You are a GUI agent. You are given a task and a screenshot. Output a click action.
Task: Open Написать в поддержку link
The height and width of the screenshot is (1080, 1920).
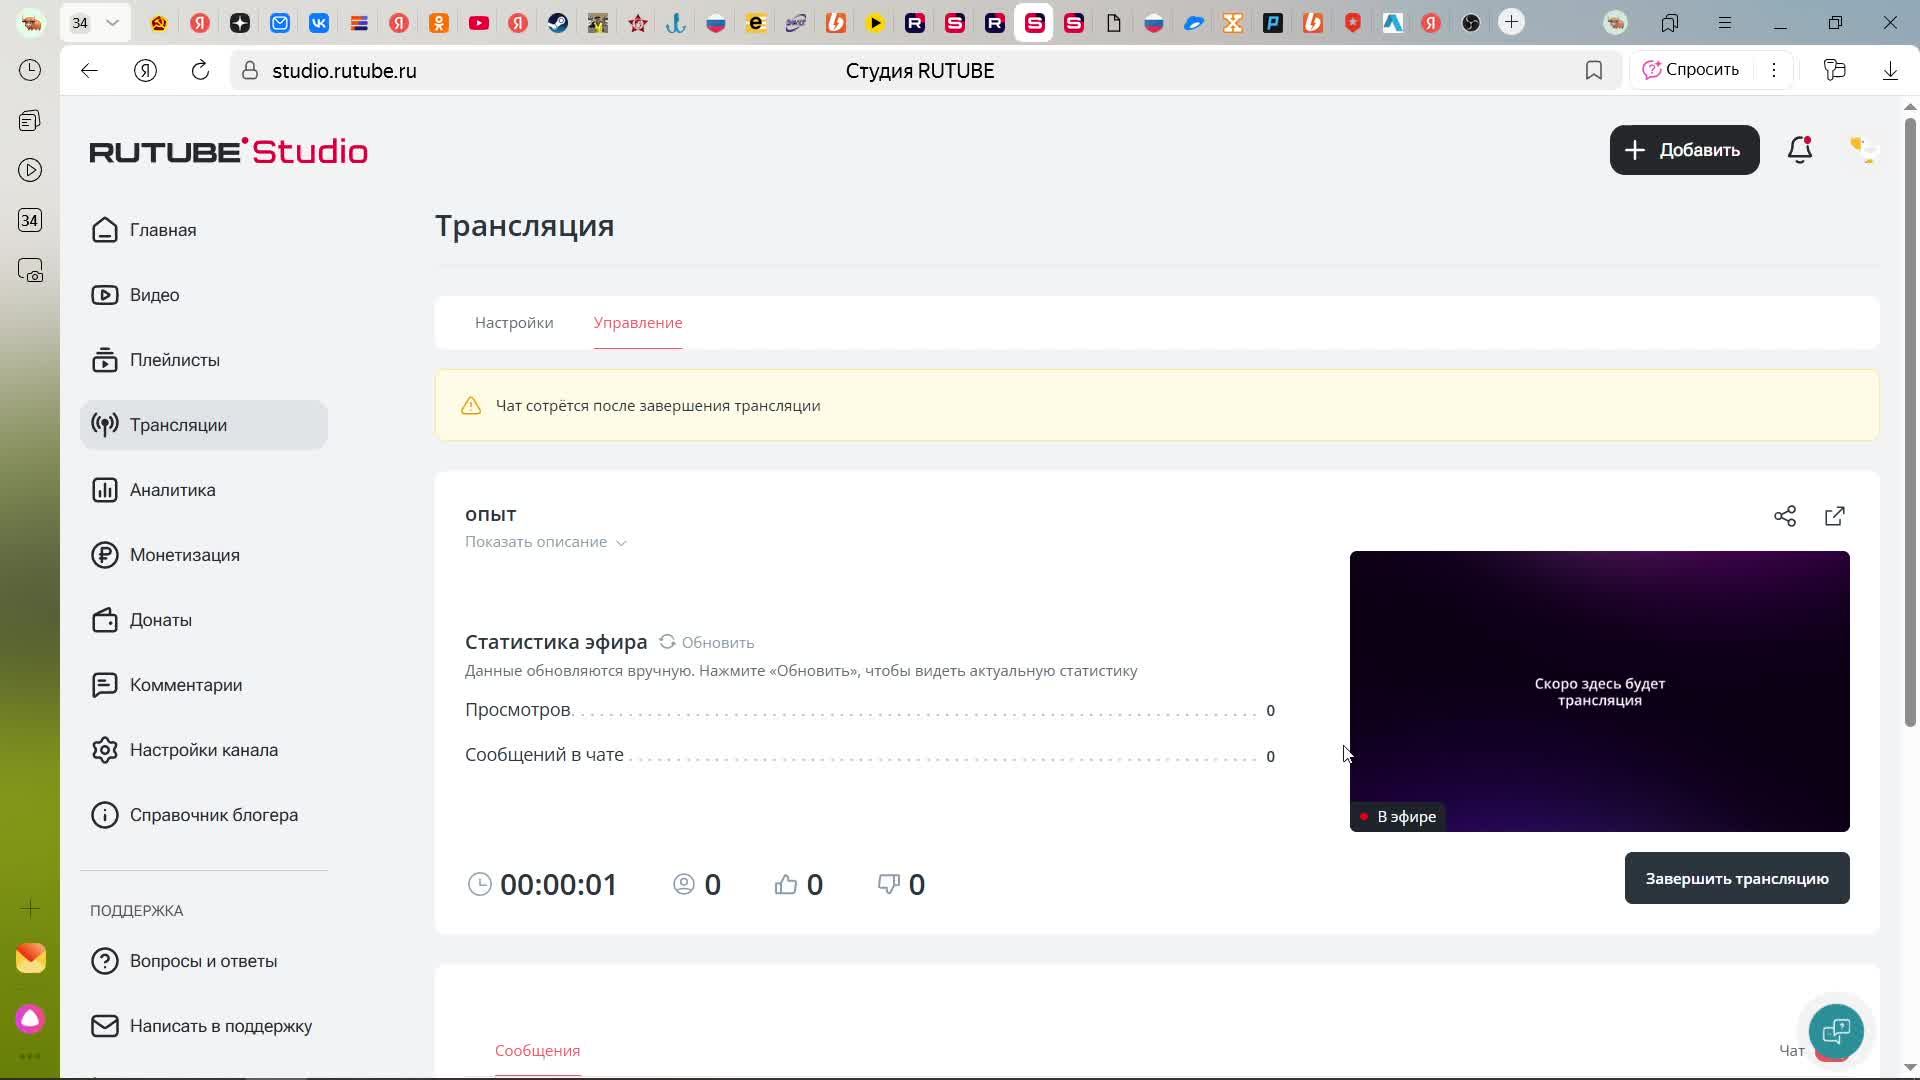pos(220,1026)
